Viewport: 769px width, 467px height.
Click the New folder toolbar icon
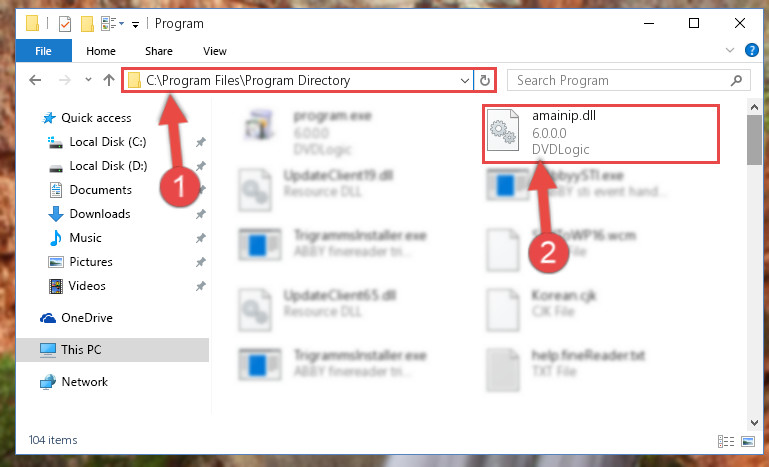click(x=87, y=24)
